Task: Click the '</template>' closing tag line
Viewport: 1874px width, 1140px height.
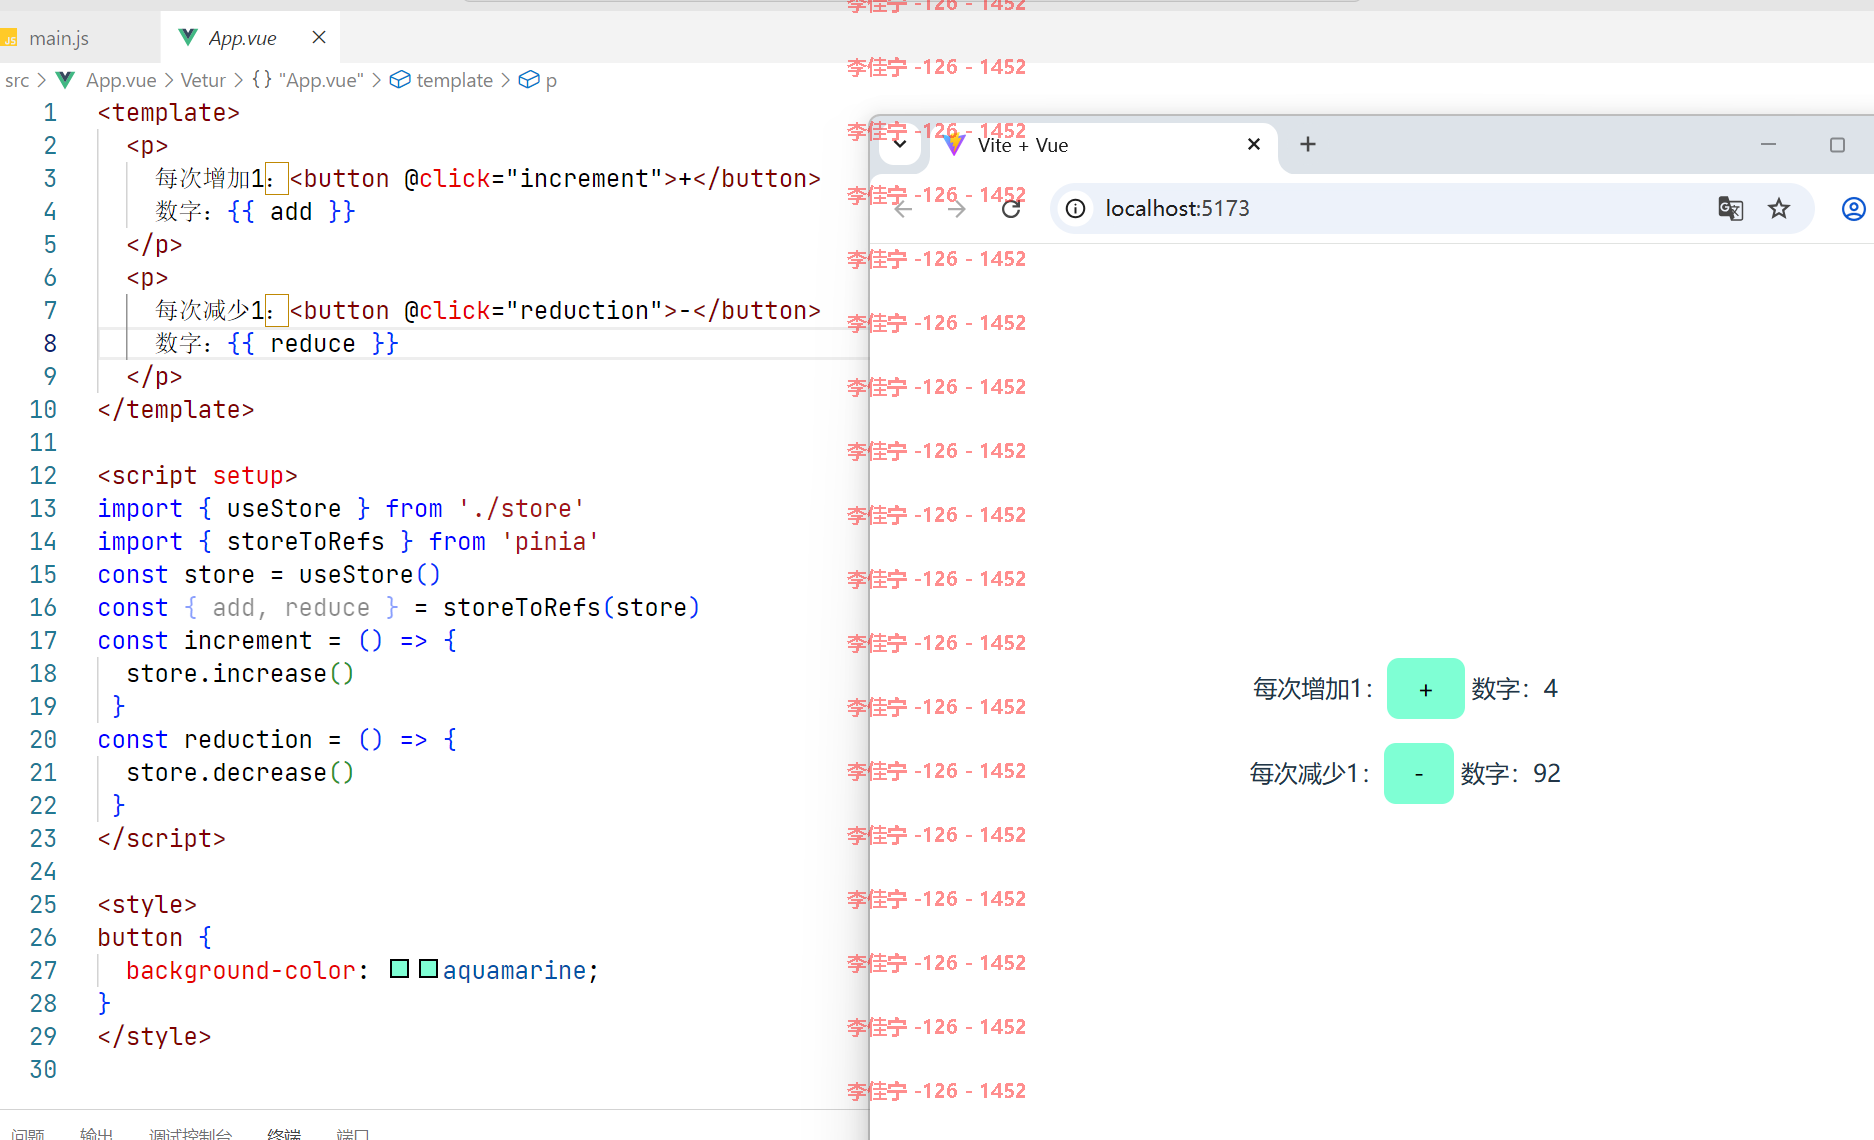Action: pyautogui.click(x=175, y=409)
